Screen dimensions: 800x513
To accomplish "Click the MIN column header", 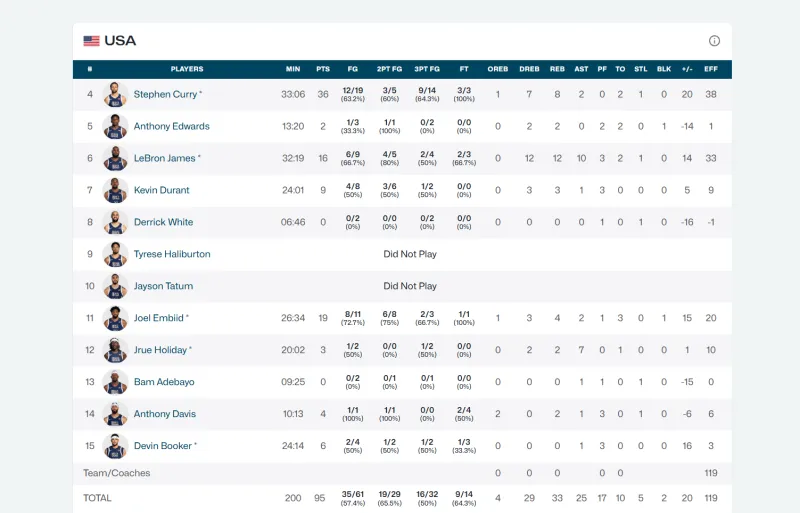I will coord(292,69).
